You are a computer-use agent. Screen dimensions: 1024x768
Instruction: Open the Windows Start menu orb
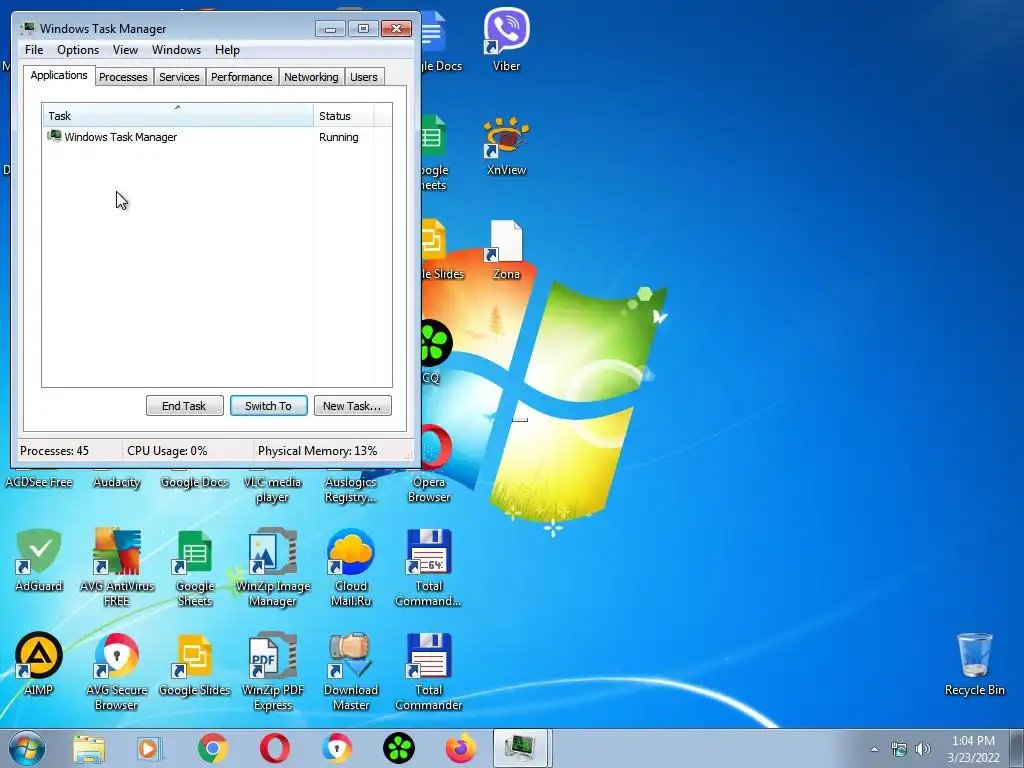click(27, 748)
